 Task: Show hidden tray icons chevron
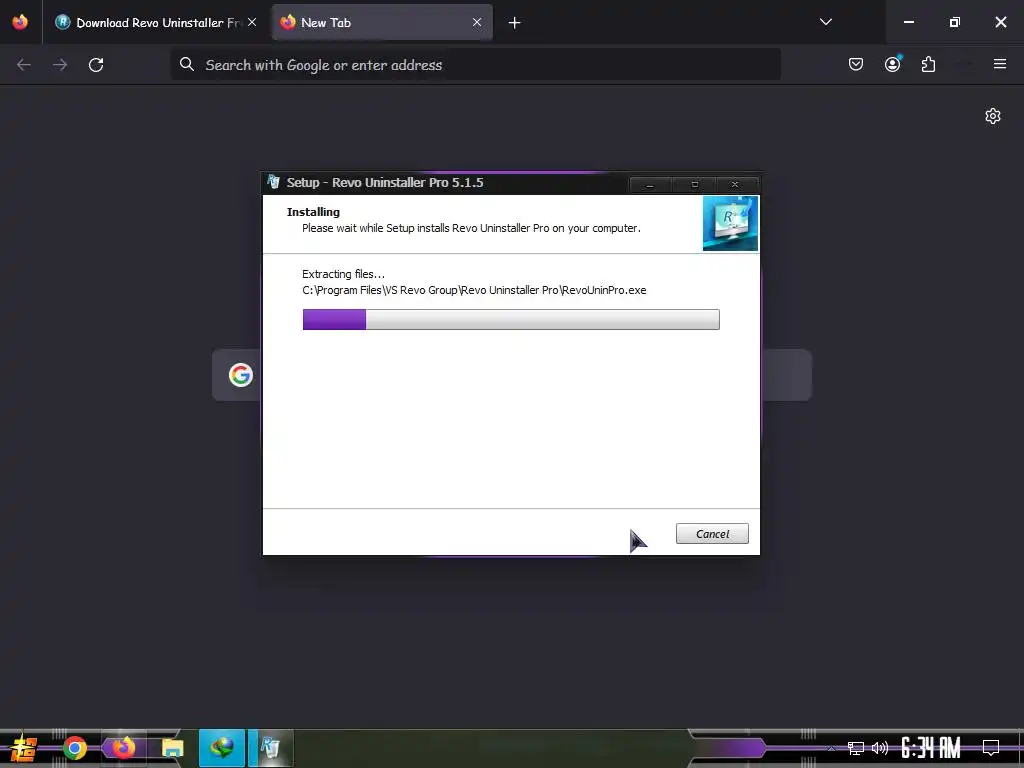(831, 748)
